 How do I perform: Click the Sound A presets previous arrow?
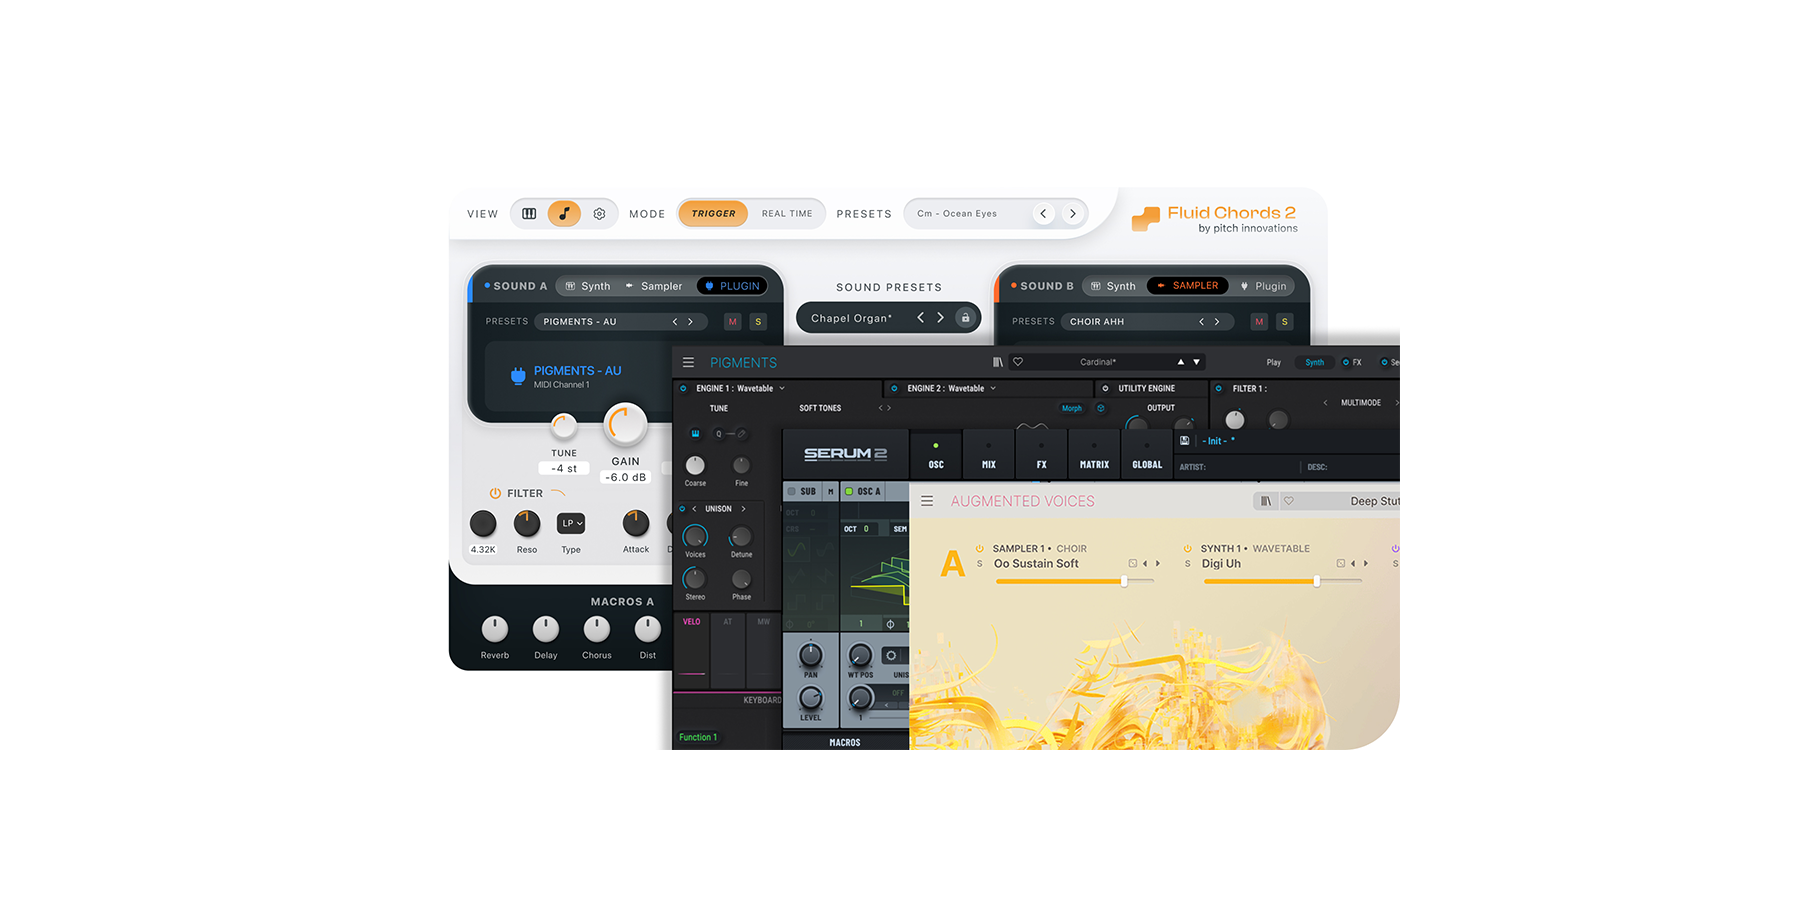[x=675, y=322]
